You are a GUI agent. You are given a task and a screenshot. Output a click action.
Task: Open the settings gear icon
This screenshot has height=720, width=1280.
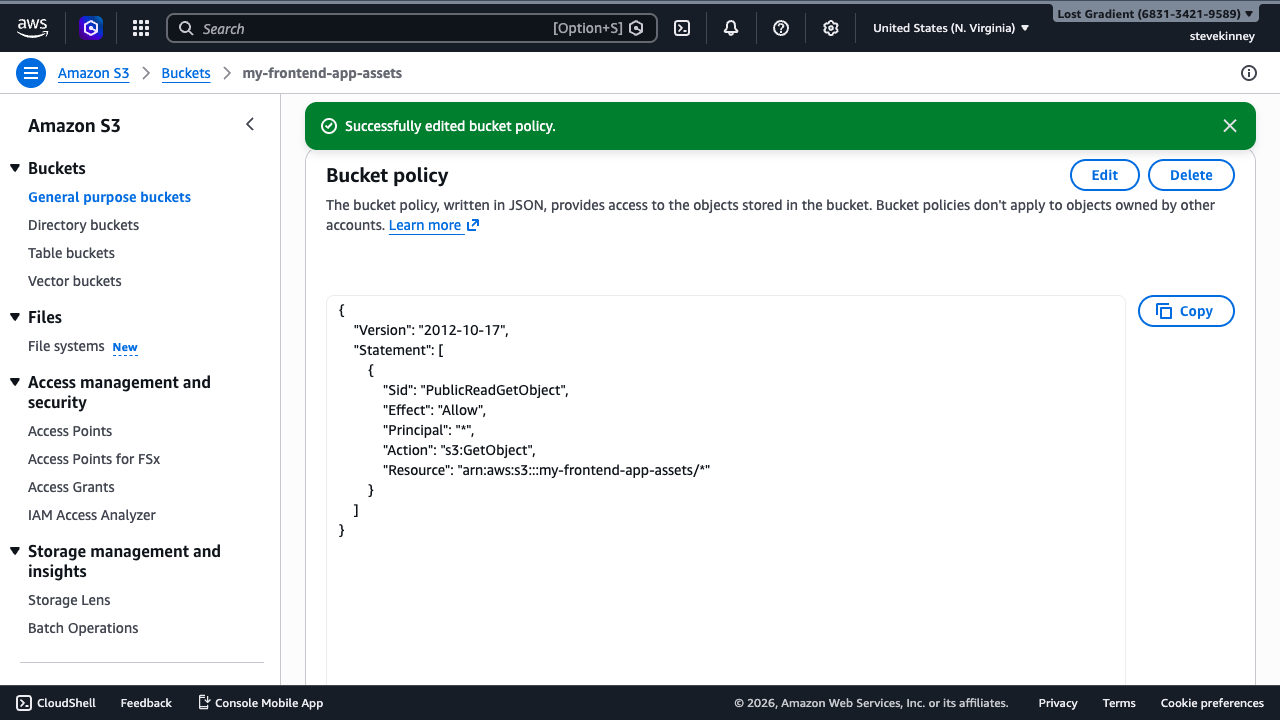pos(831,28)
